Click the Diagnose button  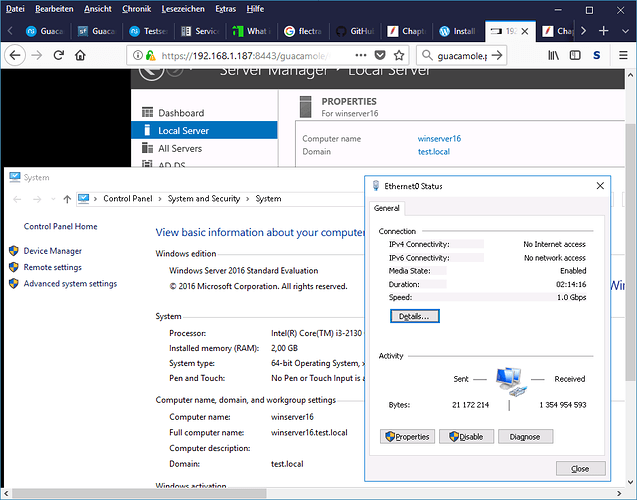[525, 437]
